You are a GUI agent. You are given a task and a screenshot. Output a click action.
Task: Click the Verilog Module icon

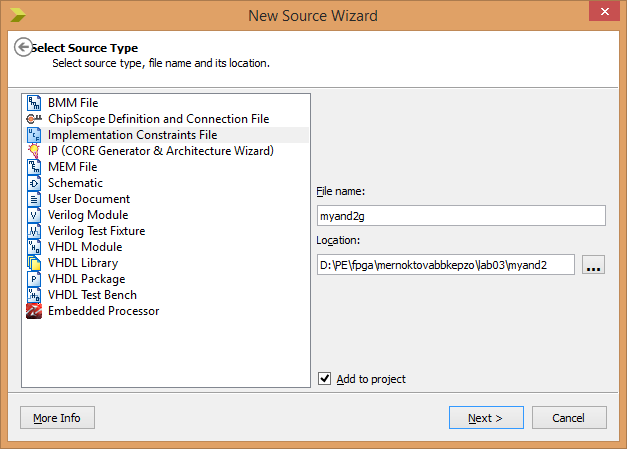(x=34, y=215)
